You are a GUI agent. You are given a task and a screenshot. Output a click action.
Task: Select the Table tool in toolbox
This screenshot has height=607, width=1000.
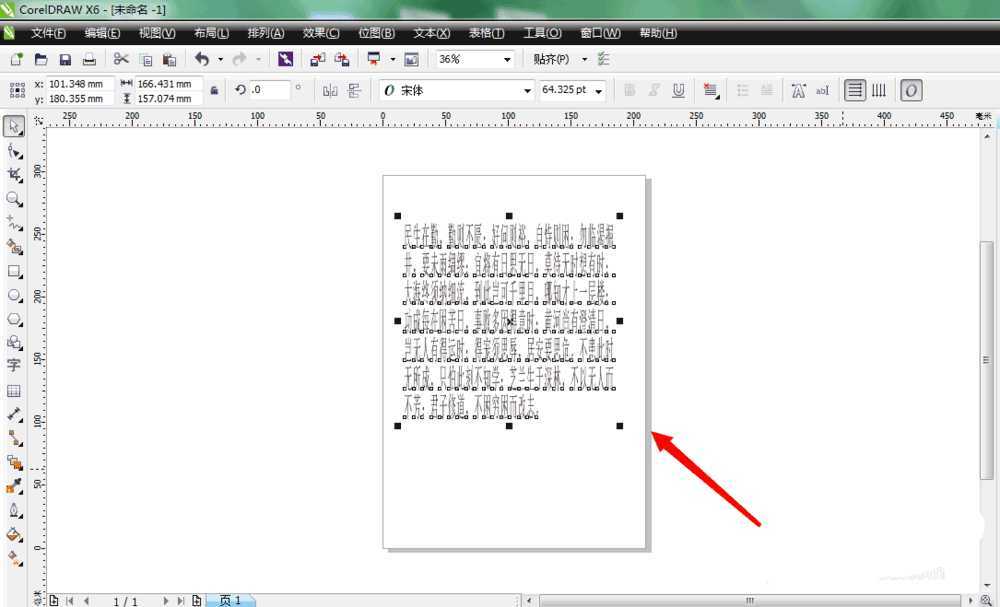tap(14, 390)
